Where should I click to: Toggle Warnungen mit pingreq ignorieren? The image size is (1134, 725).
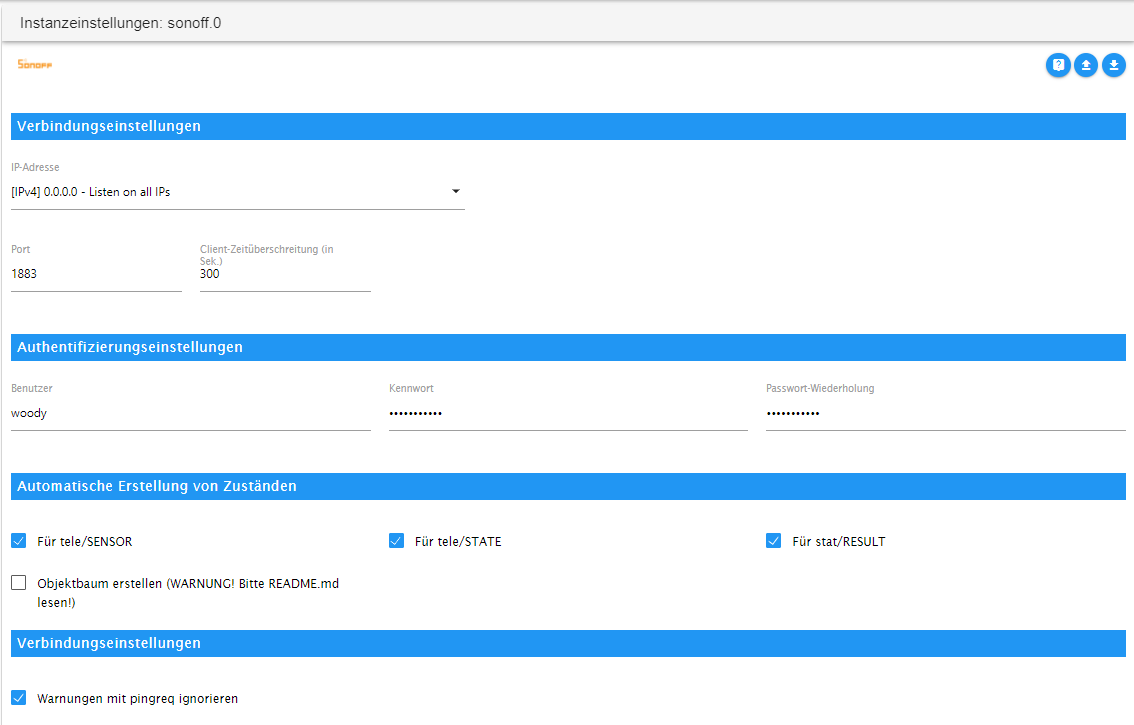tap(19, 698)
